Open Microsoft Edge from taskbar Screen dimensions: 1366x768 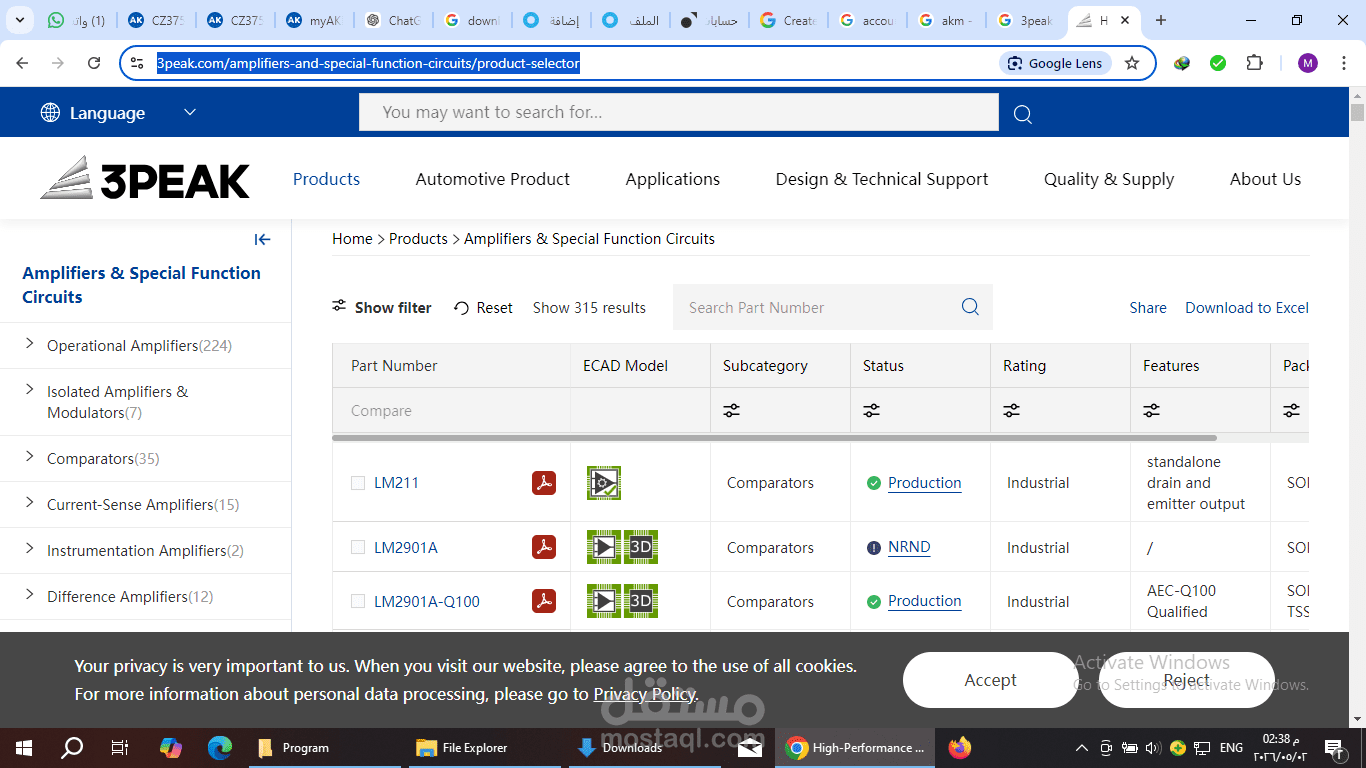coord(220,747)
